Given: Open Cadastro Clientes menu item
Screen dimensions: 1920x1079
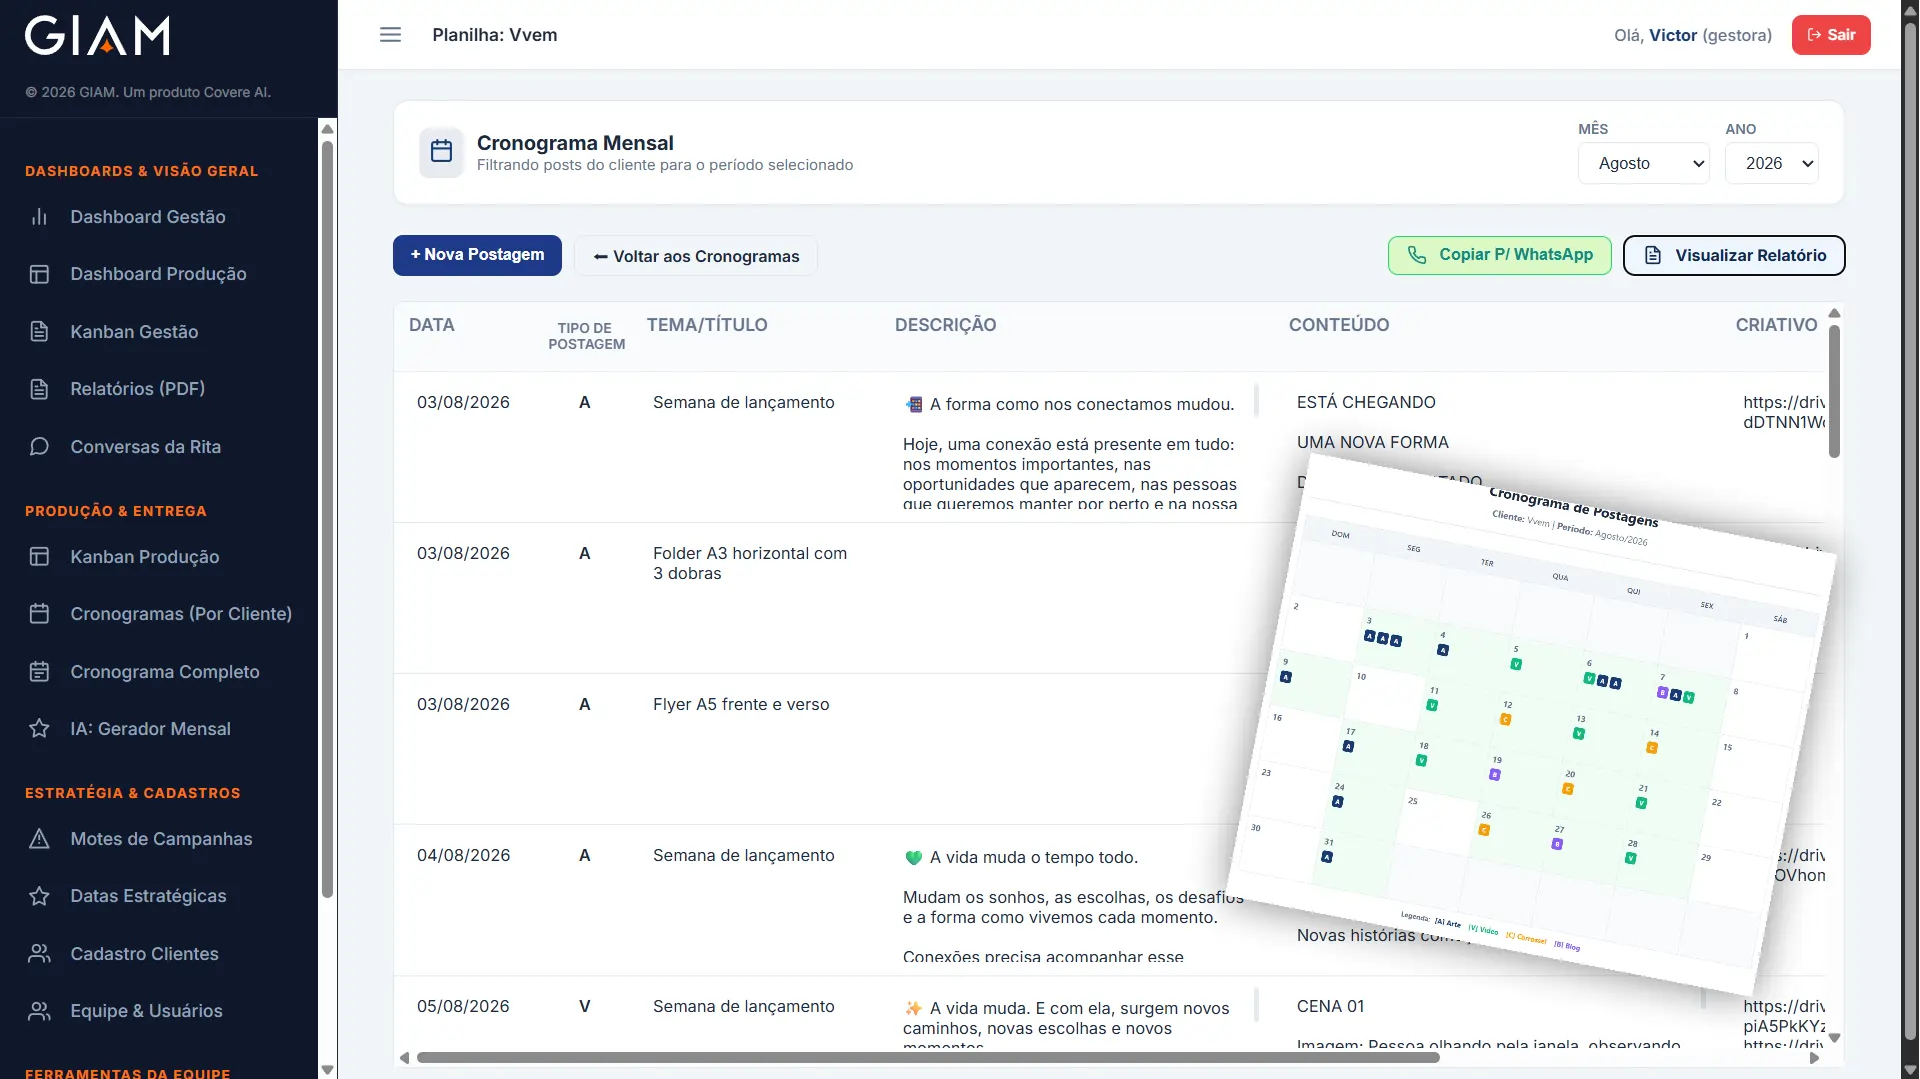Looking at the screenshot, I should coord(144,954).
